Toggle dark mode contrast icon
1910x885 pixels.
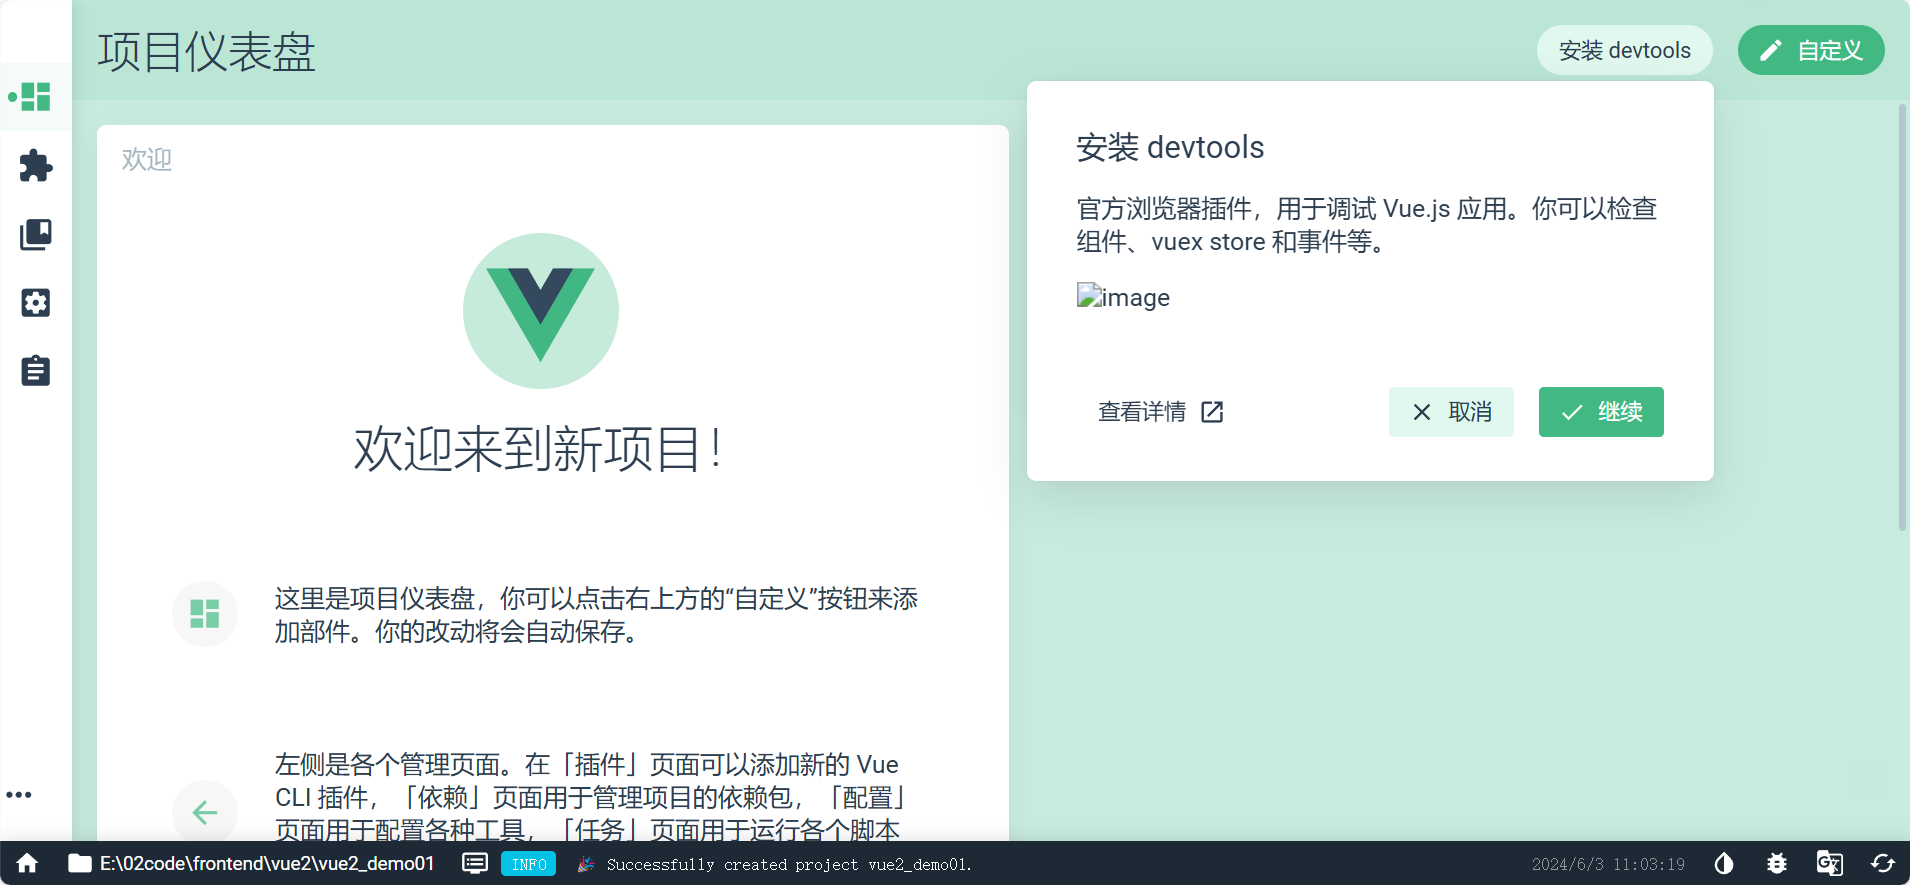click(1724, 863)
